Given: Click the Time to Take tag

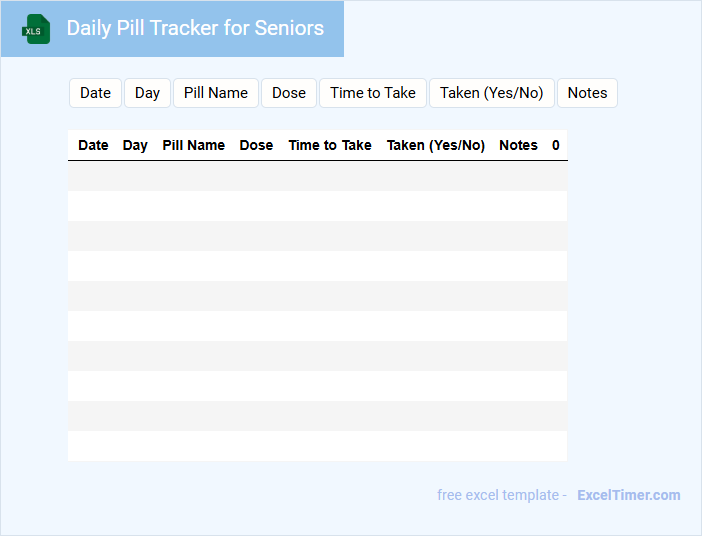Looking at the screenshot, I should (373, 93).
